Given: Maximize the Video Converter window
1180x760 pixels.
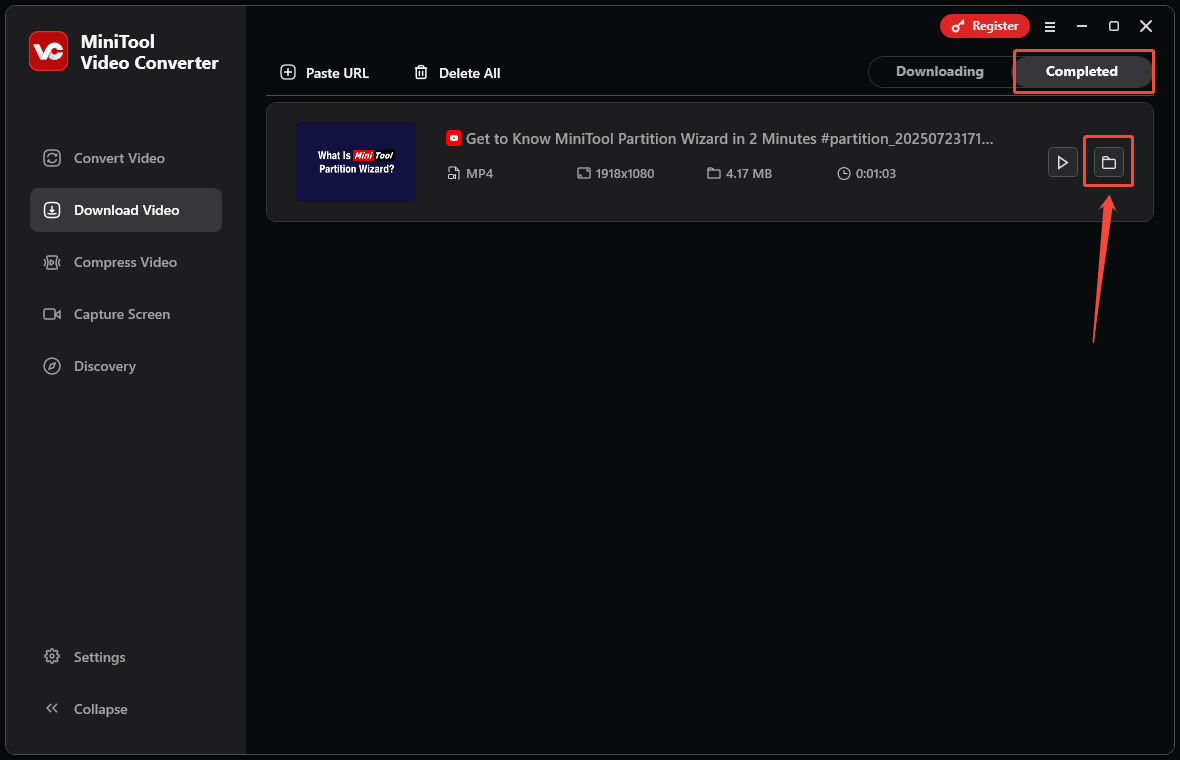Looking at the screenshot, I should pyautogui.click(x=1114, y=26).
